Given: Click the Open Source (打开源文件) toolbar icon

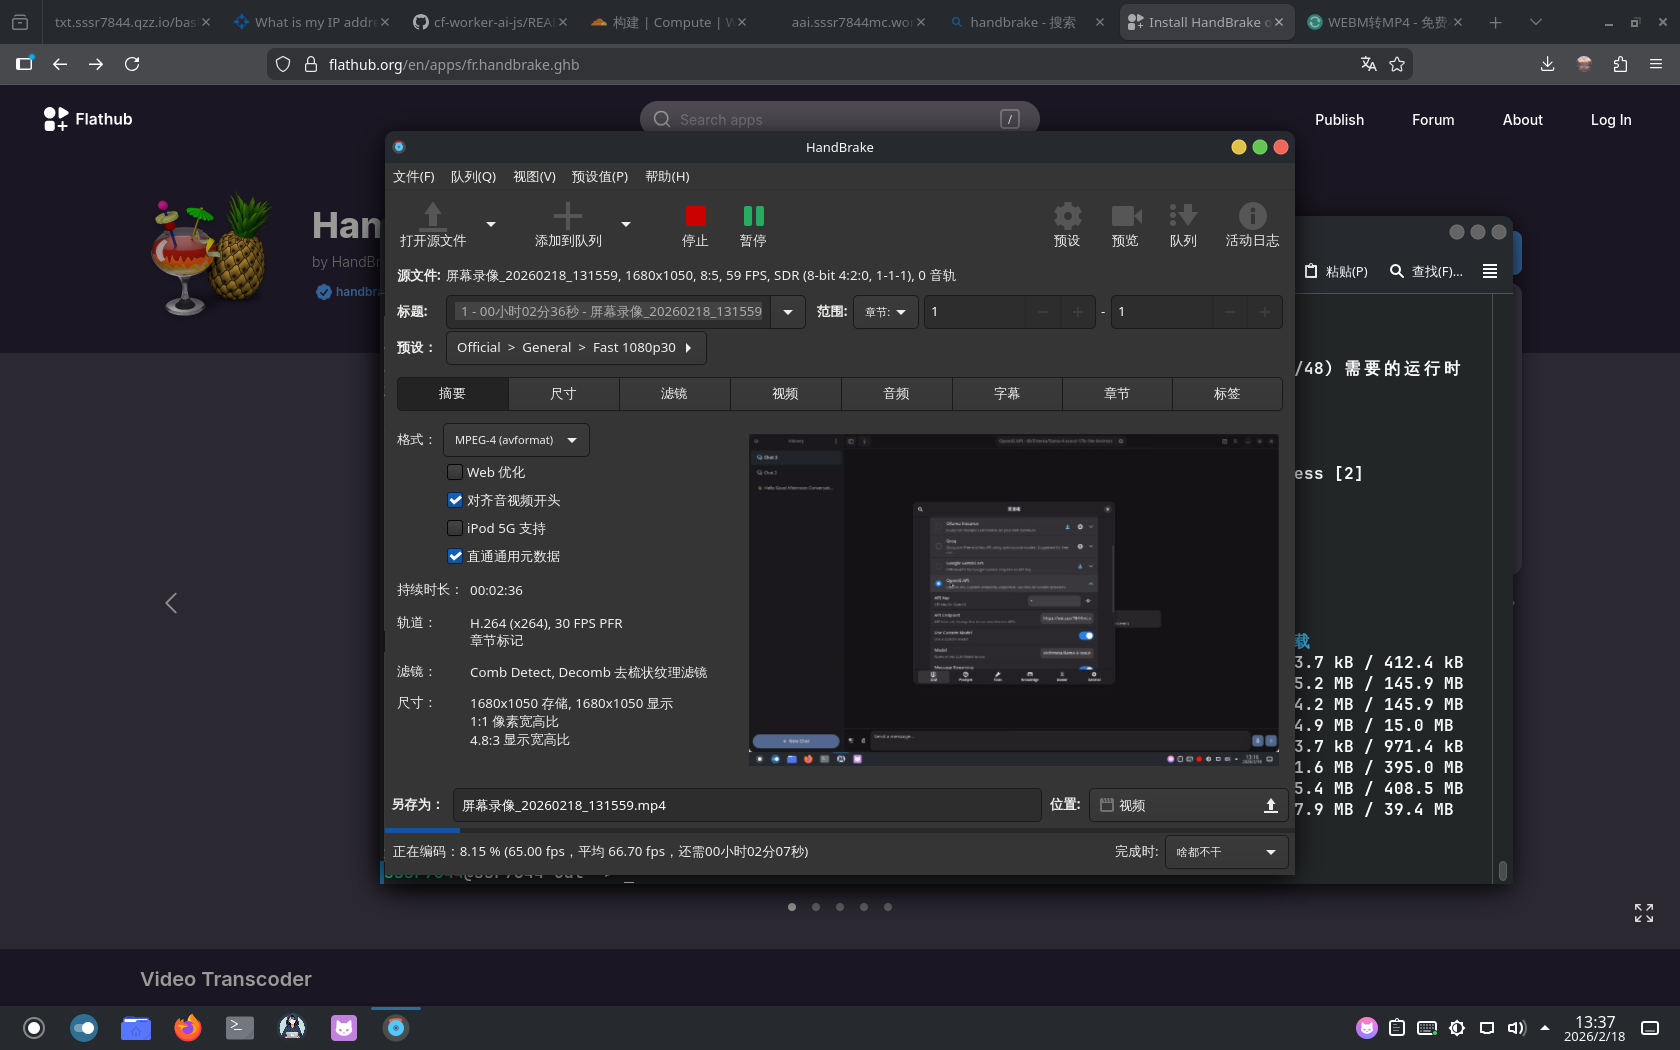Looking at the screenshot, I should 433,216.
